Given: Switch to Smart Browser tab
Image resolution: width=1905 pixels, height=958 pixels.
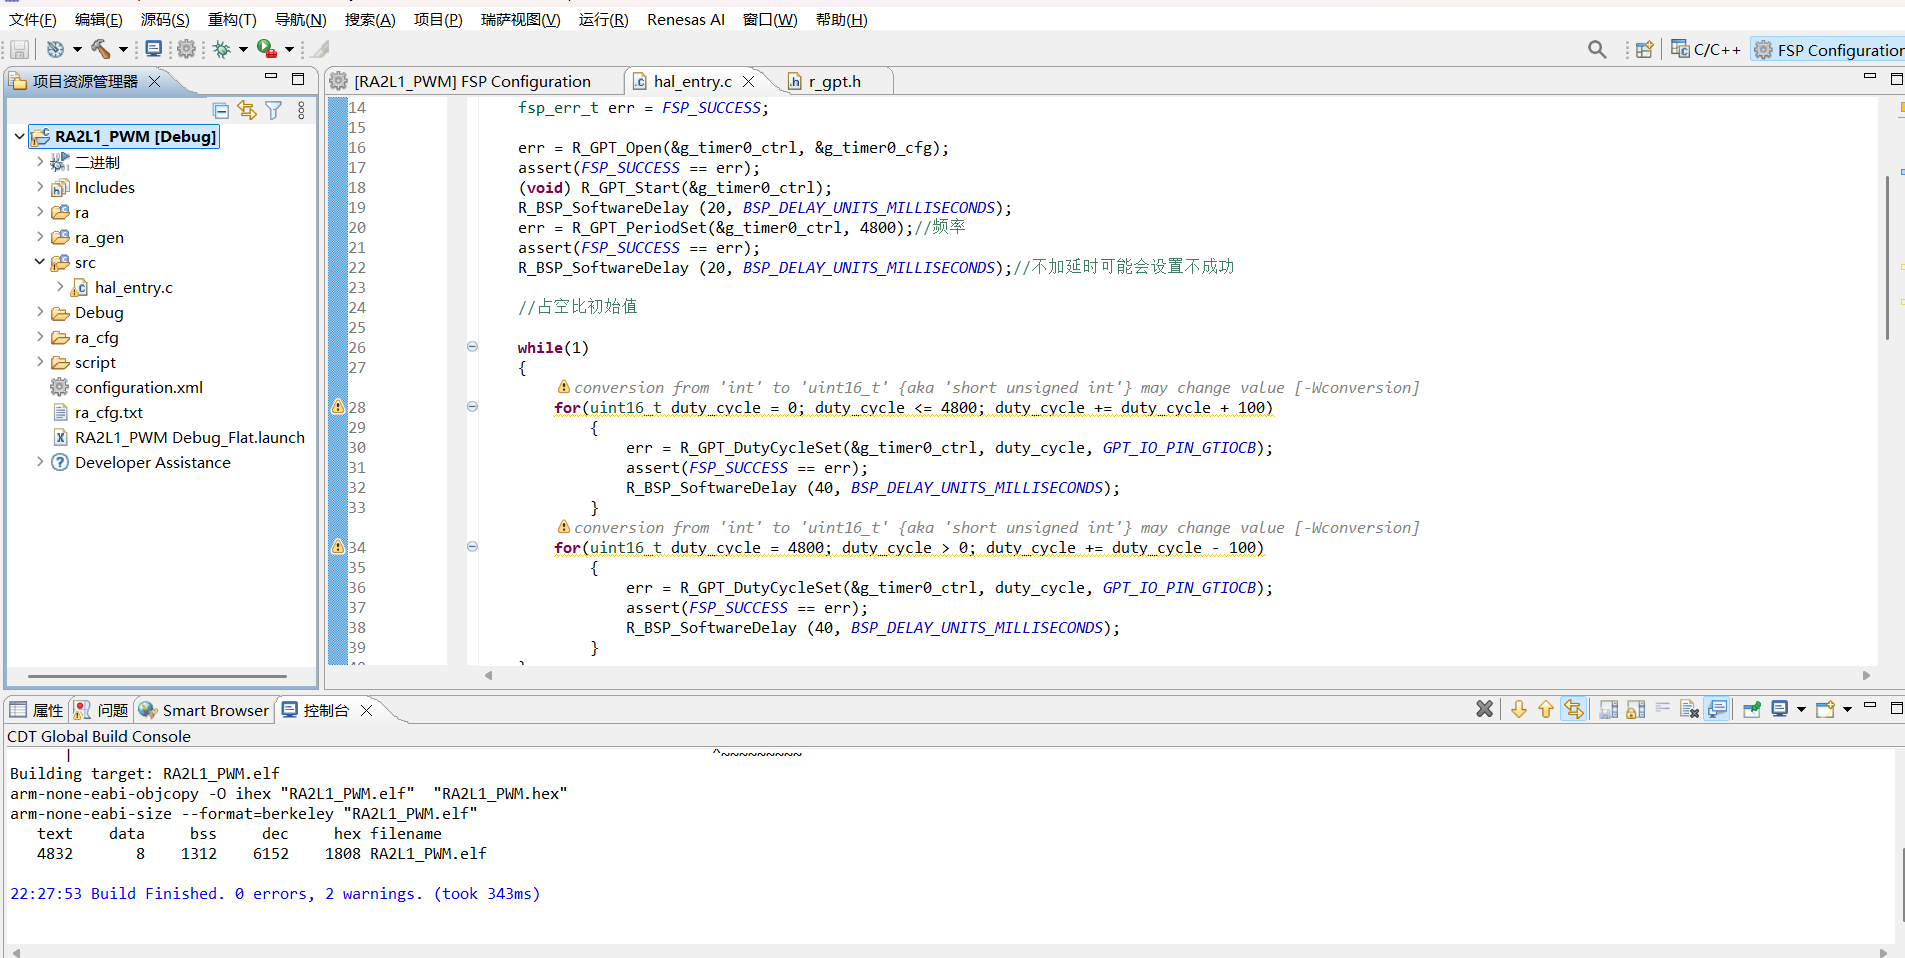Looking at the screenshot, I should [x=204, y=710].
